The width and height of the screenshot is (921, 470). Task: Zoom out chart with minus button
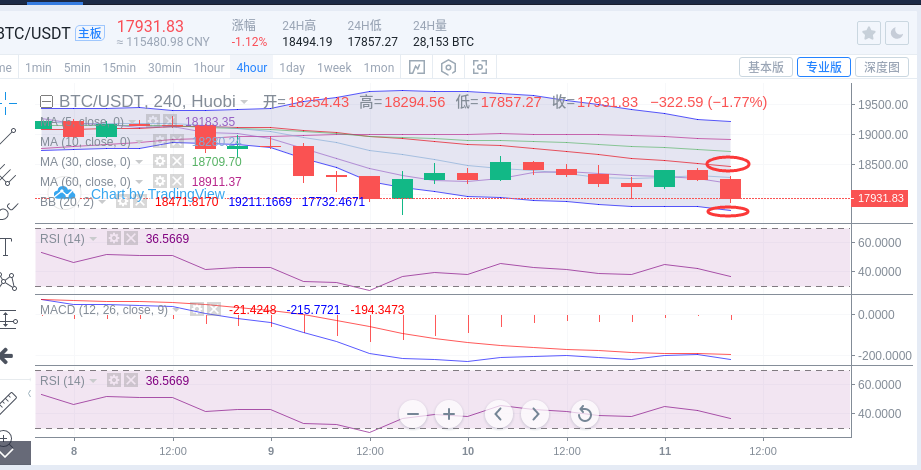[x=413, y=414]
